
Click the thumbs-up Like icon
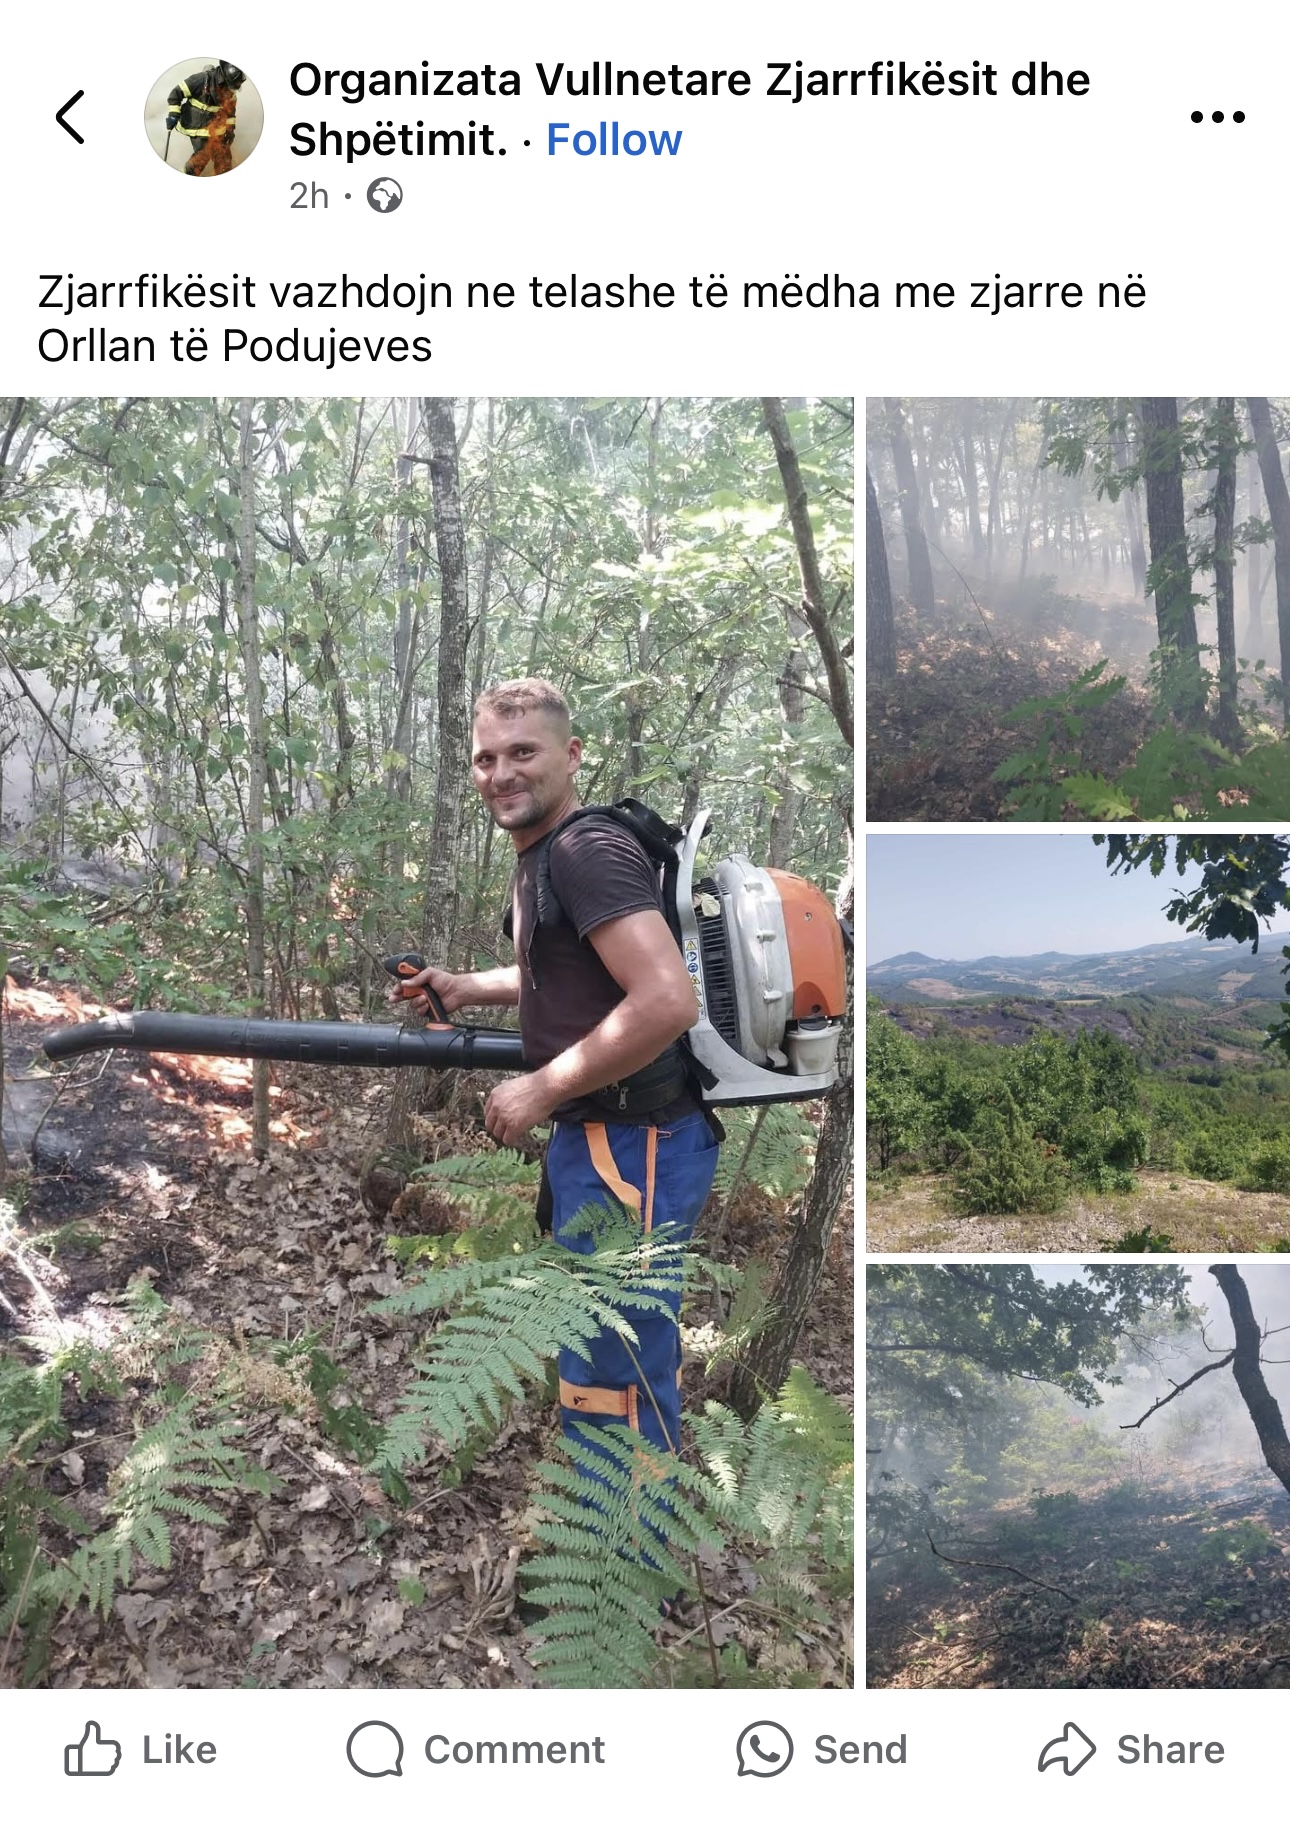92,1749
